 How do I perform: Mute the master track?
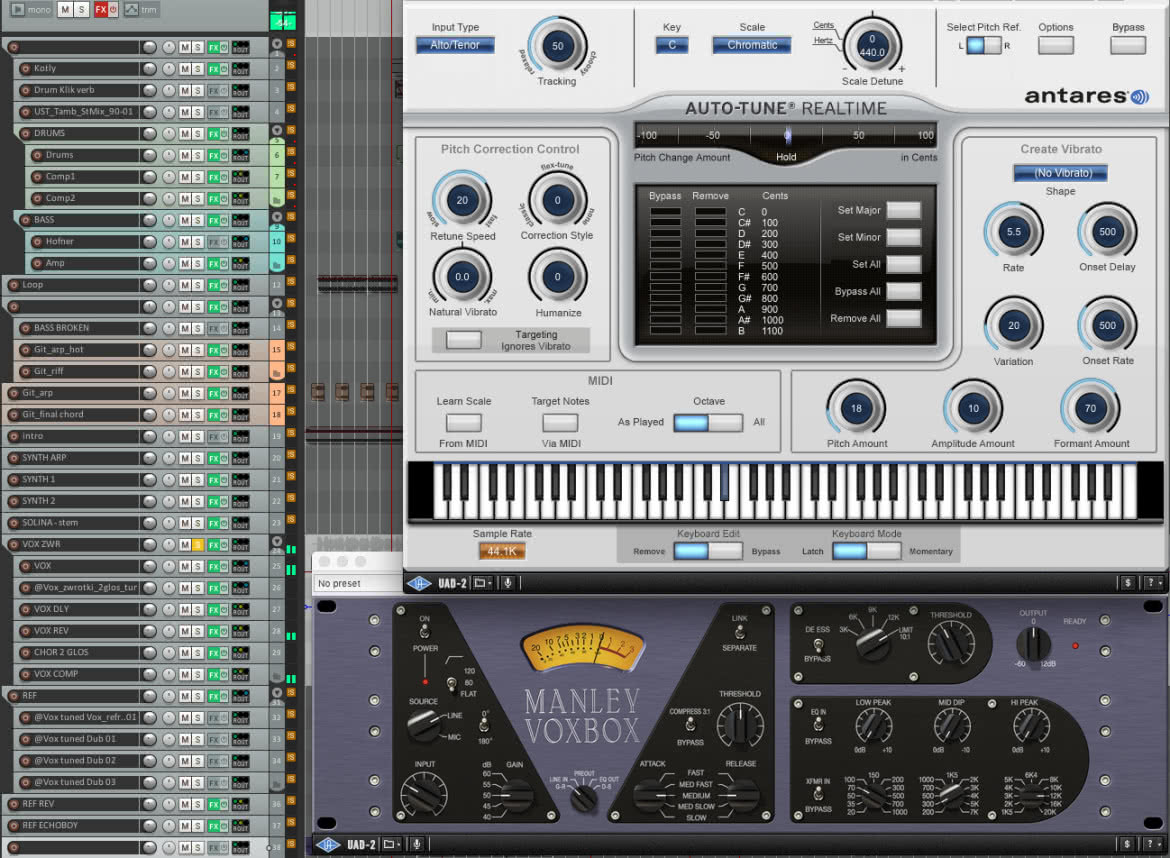point(65,10)
